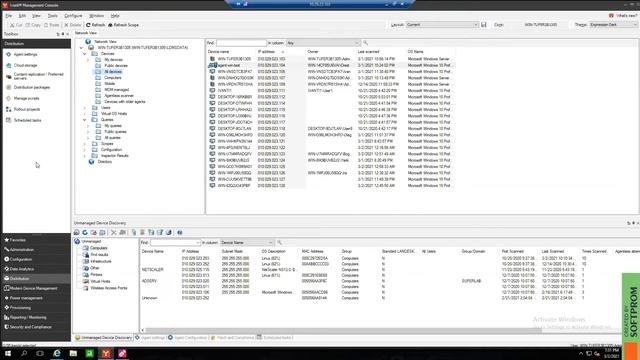Screen dimensions: 640x360
Task: Click search magnifier beside Device Name column filter
Action: click(279, 242)
